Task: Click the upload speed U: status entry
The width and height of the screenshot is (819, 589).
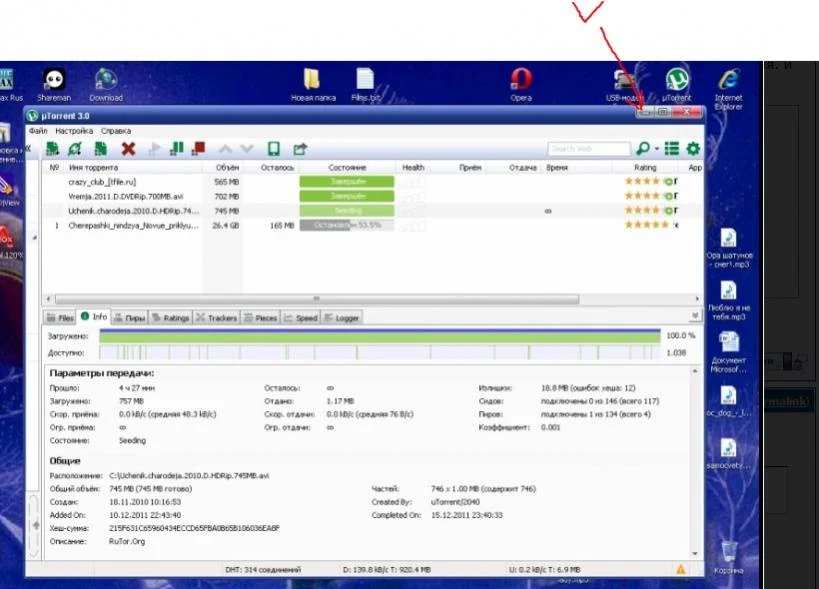Action: [x=544, y=570]
